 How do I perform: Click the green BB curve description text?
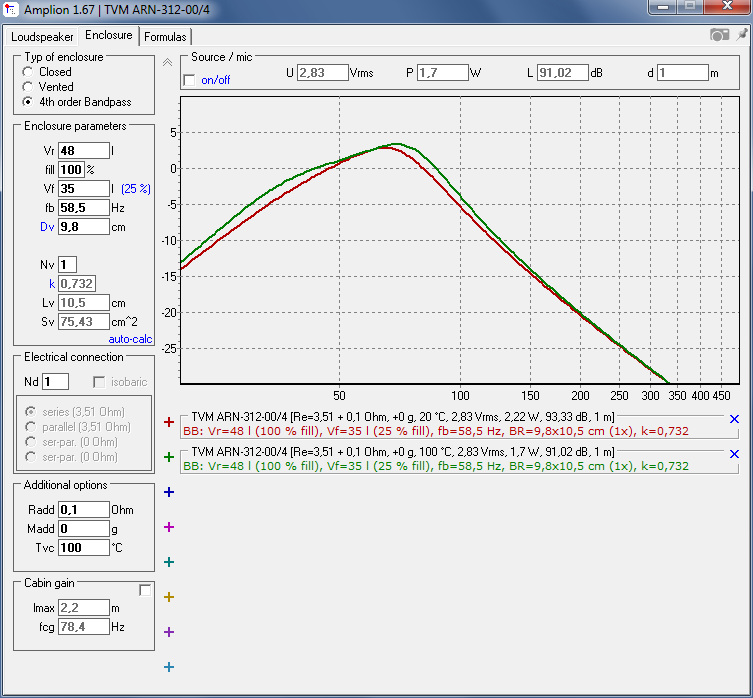[x=436, y=466]
